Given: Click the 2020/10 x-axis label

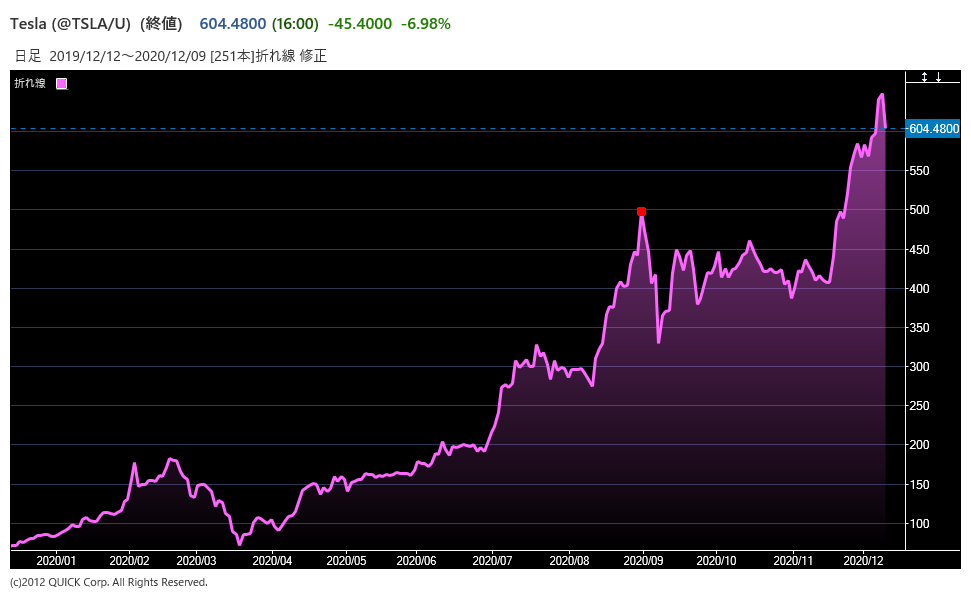Looking at the screenshot, I should (x=716, y=561).
